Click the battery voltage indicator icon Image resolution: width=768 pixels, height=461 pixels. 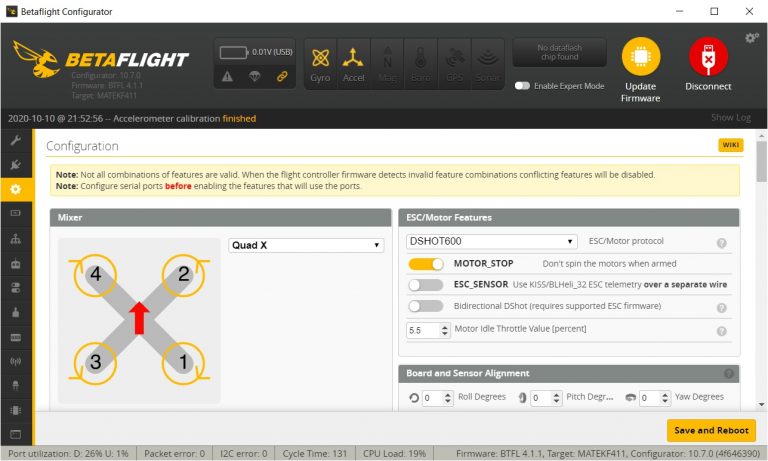pyautogui.click(x=234, y=52)
